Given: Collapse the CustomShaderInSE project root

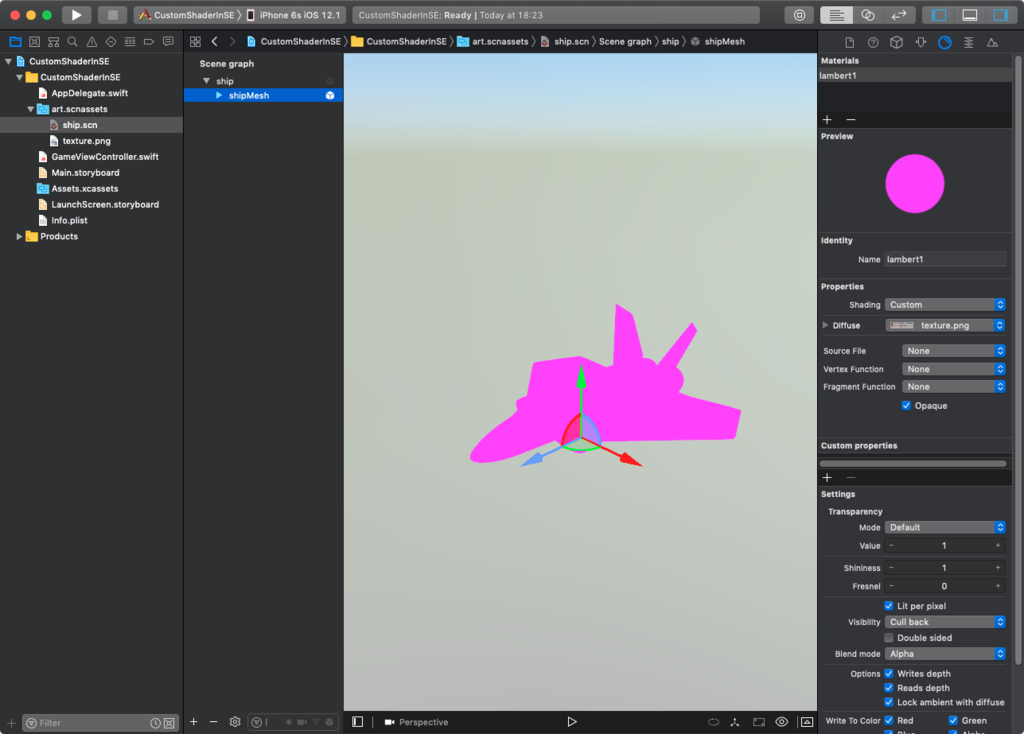Looking at the screenshot, I should click(x=8, y=61).
